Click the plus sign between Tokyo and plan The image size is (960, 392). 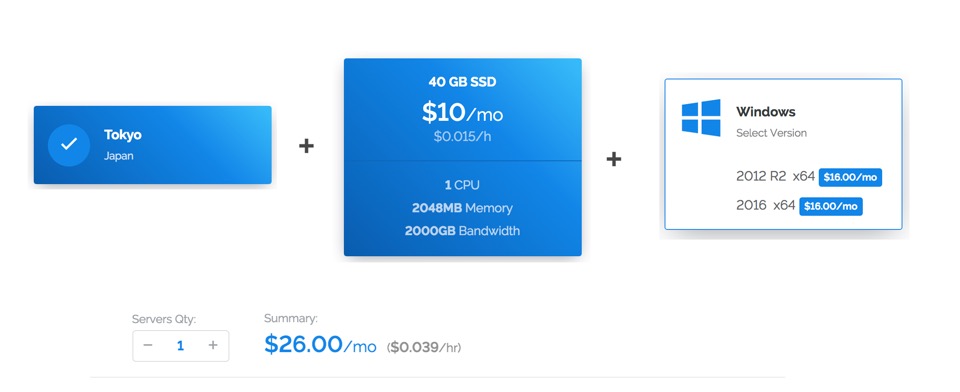pyautogui.click(x=306, y=146)
